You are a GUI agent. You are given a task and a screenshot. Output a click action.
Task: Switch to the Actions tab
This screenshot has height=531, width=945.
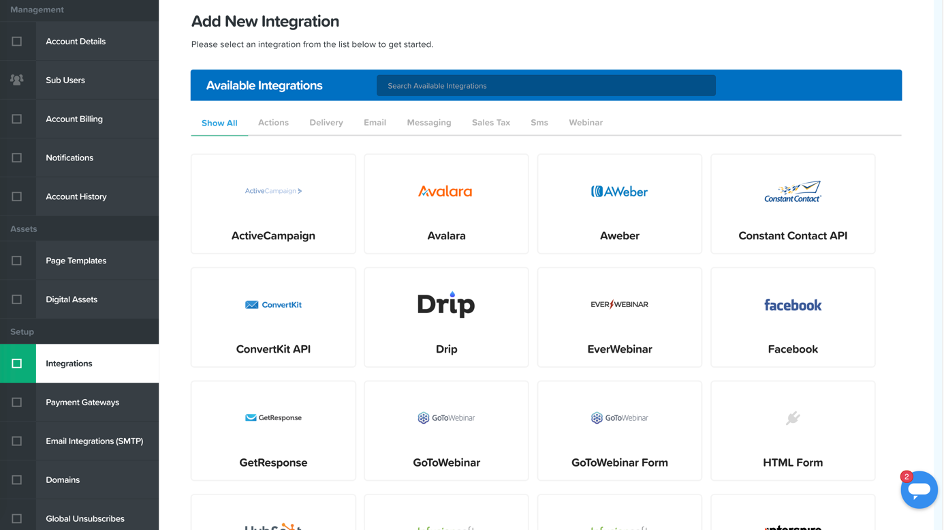pos(273,122)
